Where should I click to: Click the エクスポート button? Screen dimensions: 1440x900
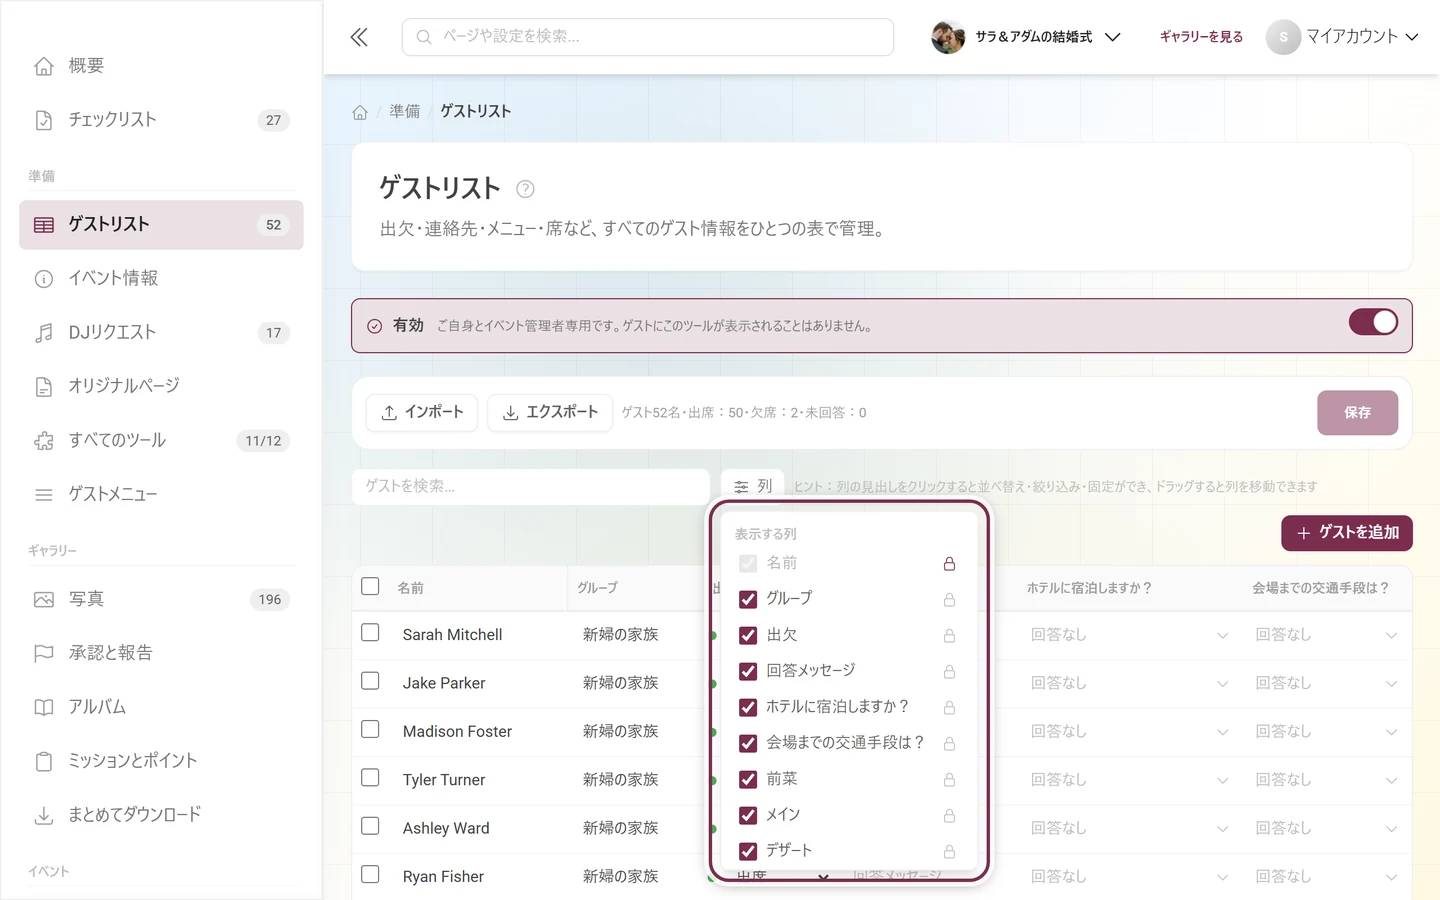point(550,413)
